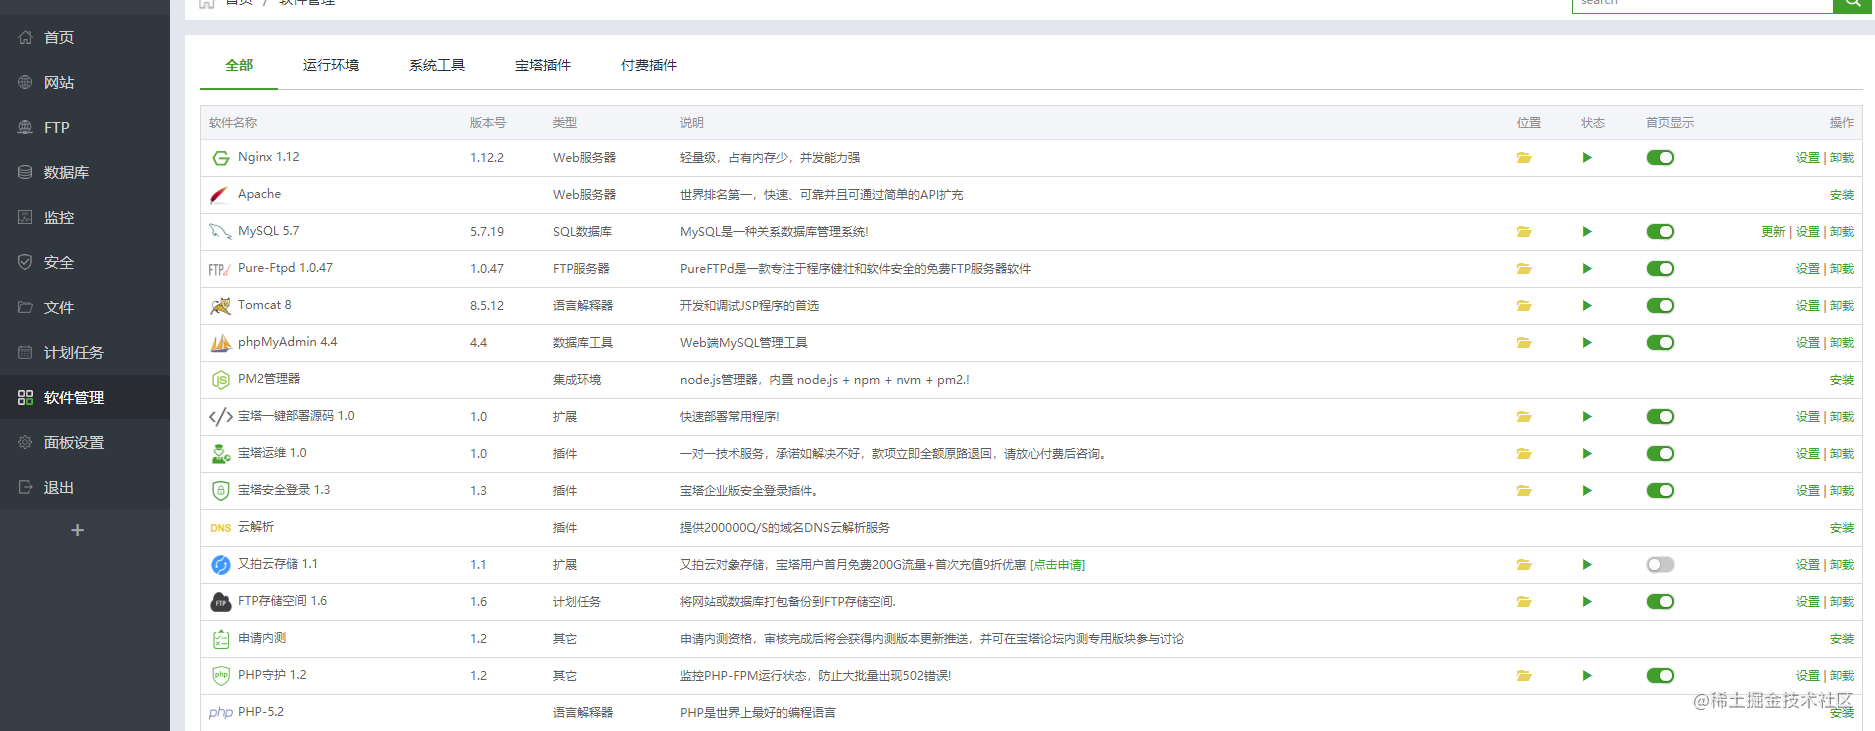Toggle PHP守护 homepage display switch
This screenshot has height=731, width=1875.
click(1660, 676)
